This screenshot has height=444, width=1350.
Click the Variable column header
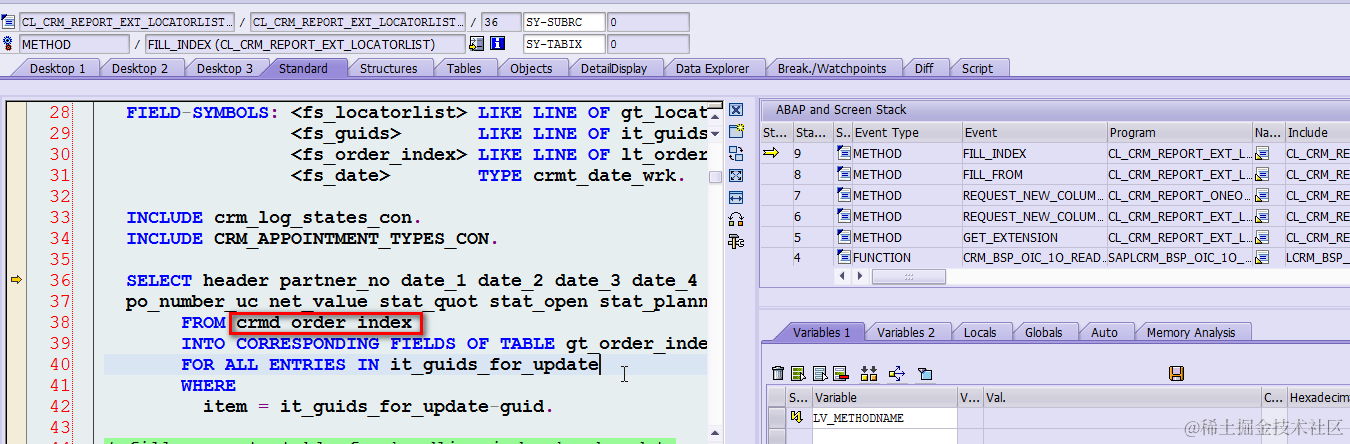point(884,397)
